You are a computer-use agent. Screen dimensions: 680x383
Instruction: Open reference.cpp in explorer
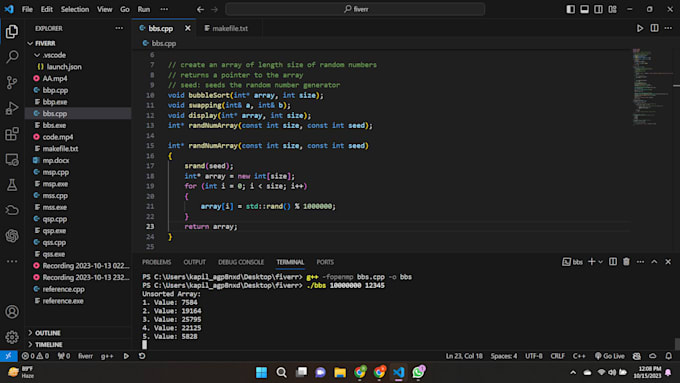coord(64,289)
